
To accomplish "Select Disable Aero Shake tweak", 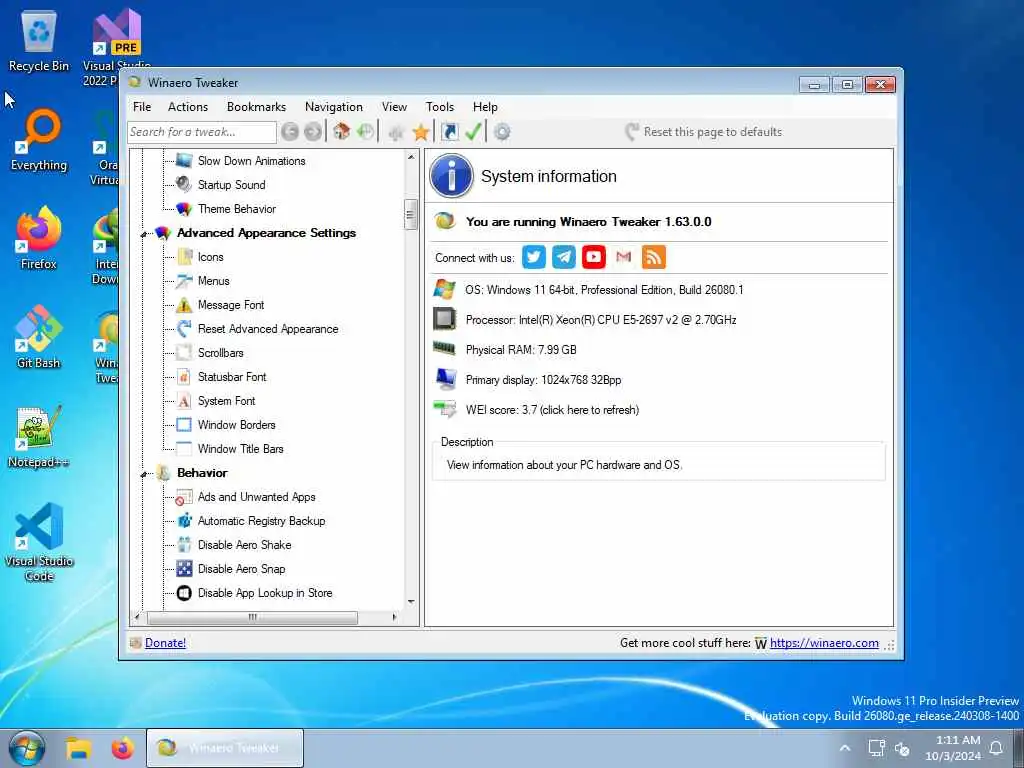I will pyautogui.click(x=244, y=545).
